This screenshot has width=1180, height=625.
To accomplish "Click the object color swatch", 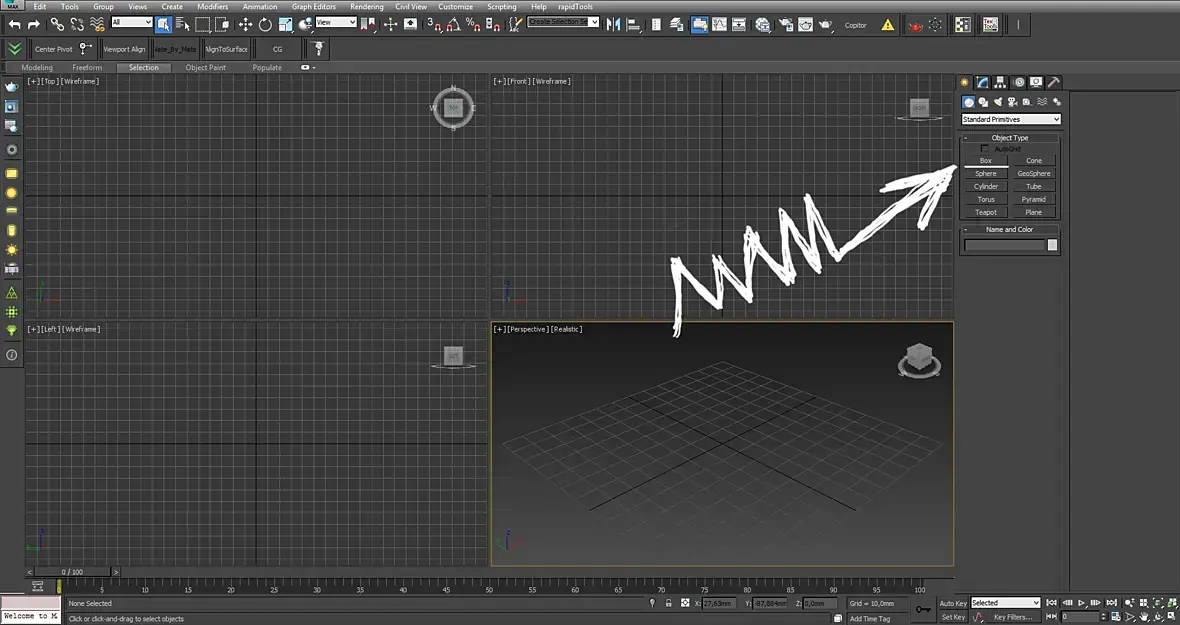I will click(1052, 245).
